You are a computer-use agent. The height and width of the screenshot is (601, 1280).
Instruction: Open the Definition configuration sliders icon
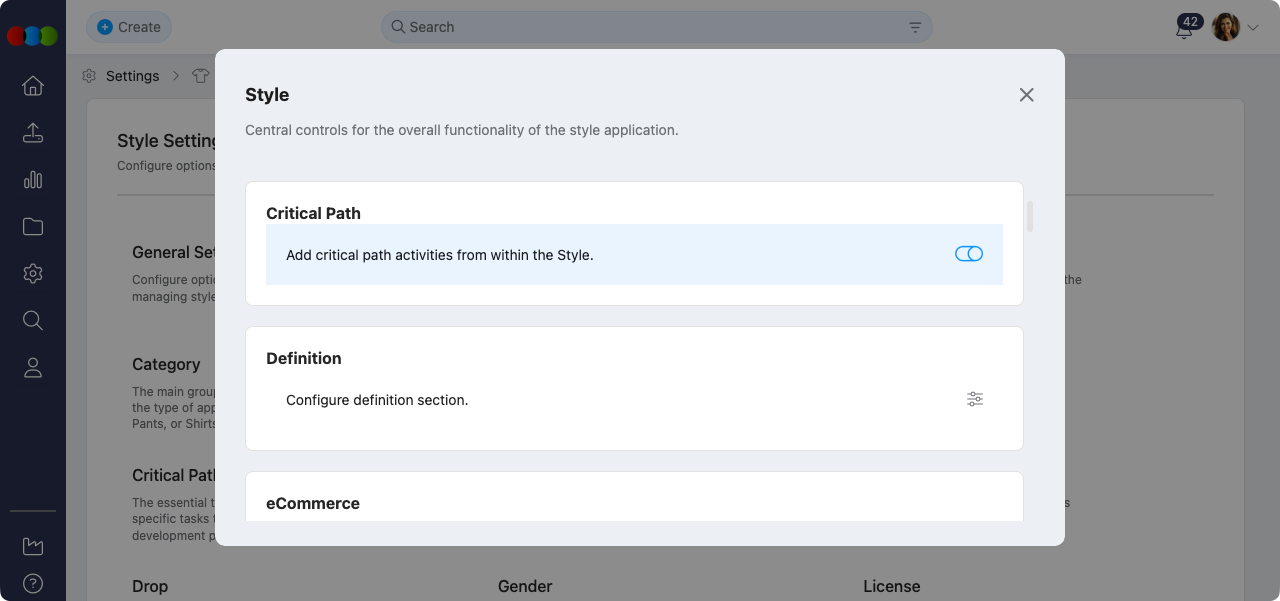click(975, 399)
